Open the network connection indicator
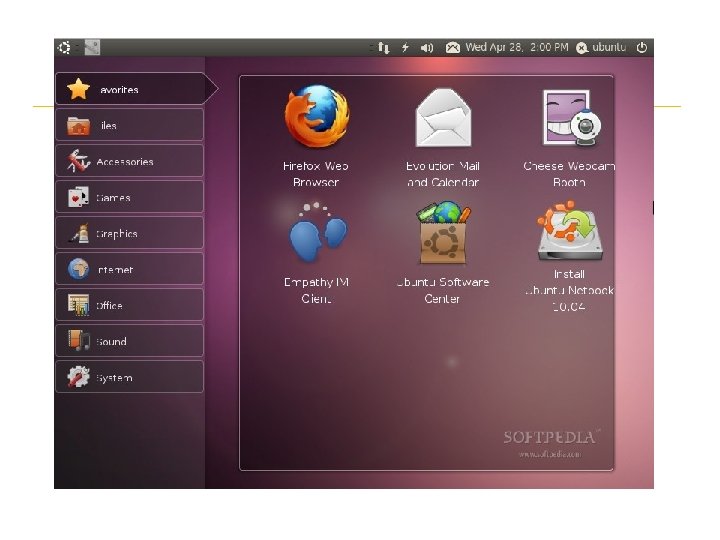 coord(383,47)
